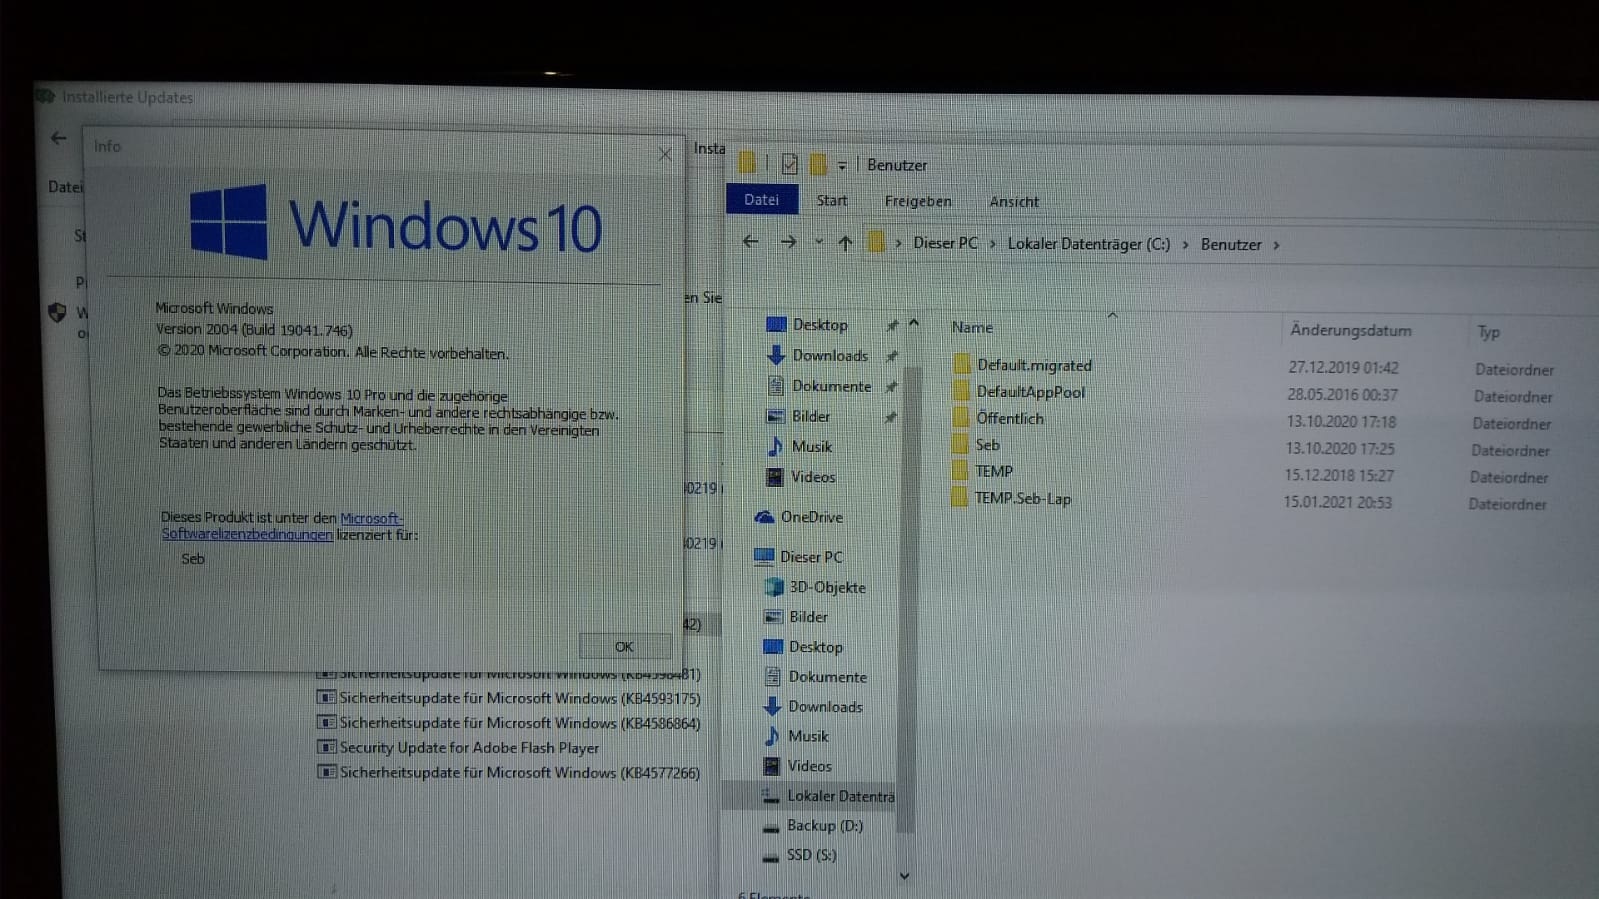Expand chevron after Benutzer breadcrumb
Screen dimensions: 1599x899
pos(1276,245)
